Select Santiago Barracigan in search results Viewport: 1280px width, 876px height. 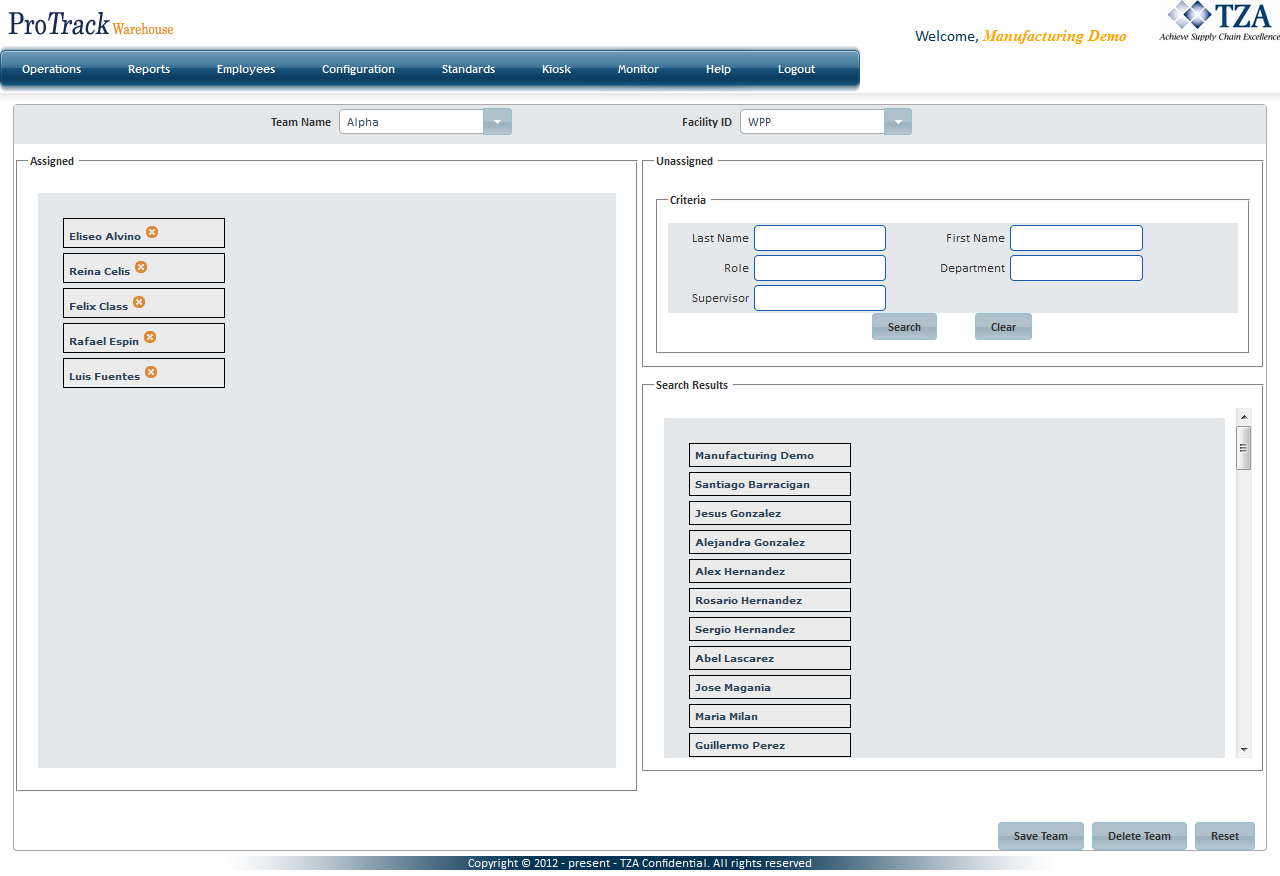pyautogui.click(x=769, y=484)
